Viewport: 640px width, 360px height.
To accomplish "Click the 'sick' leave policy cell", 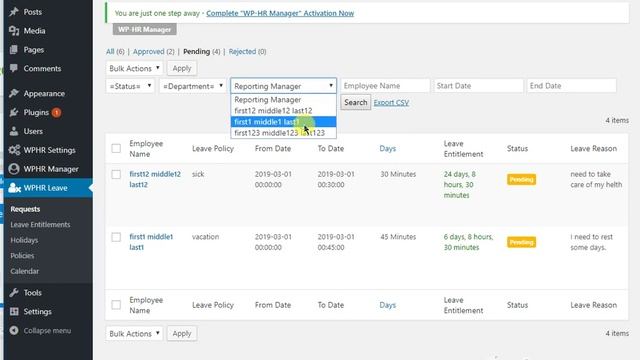I will point(198,174).
